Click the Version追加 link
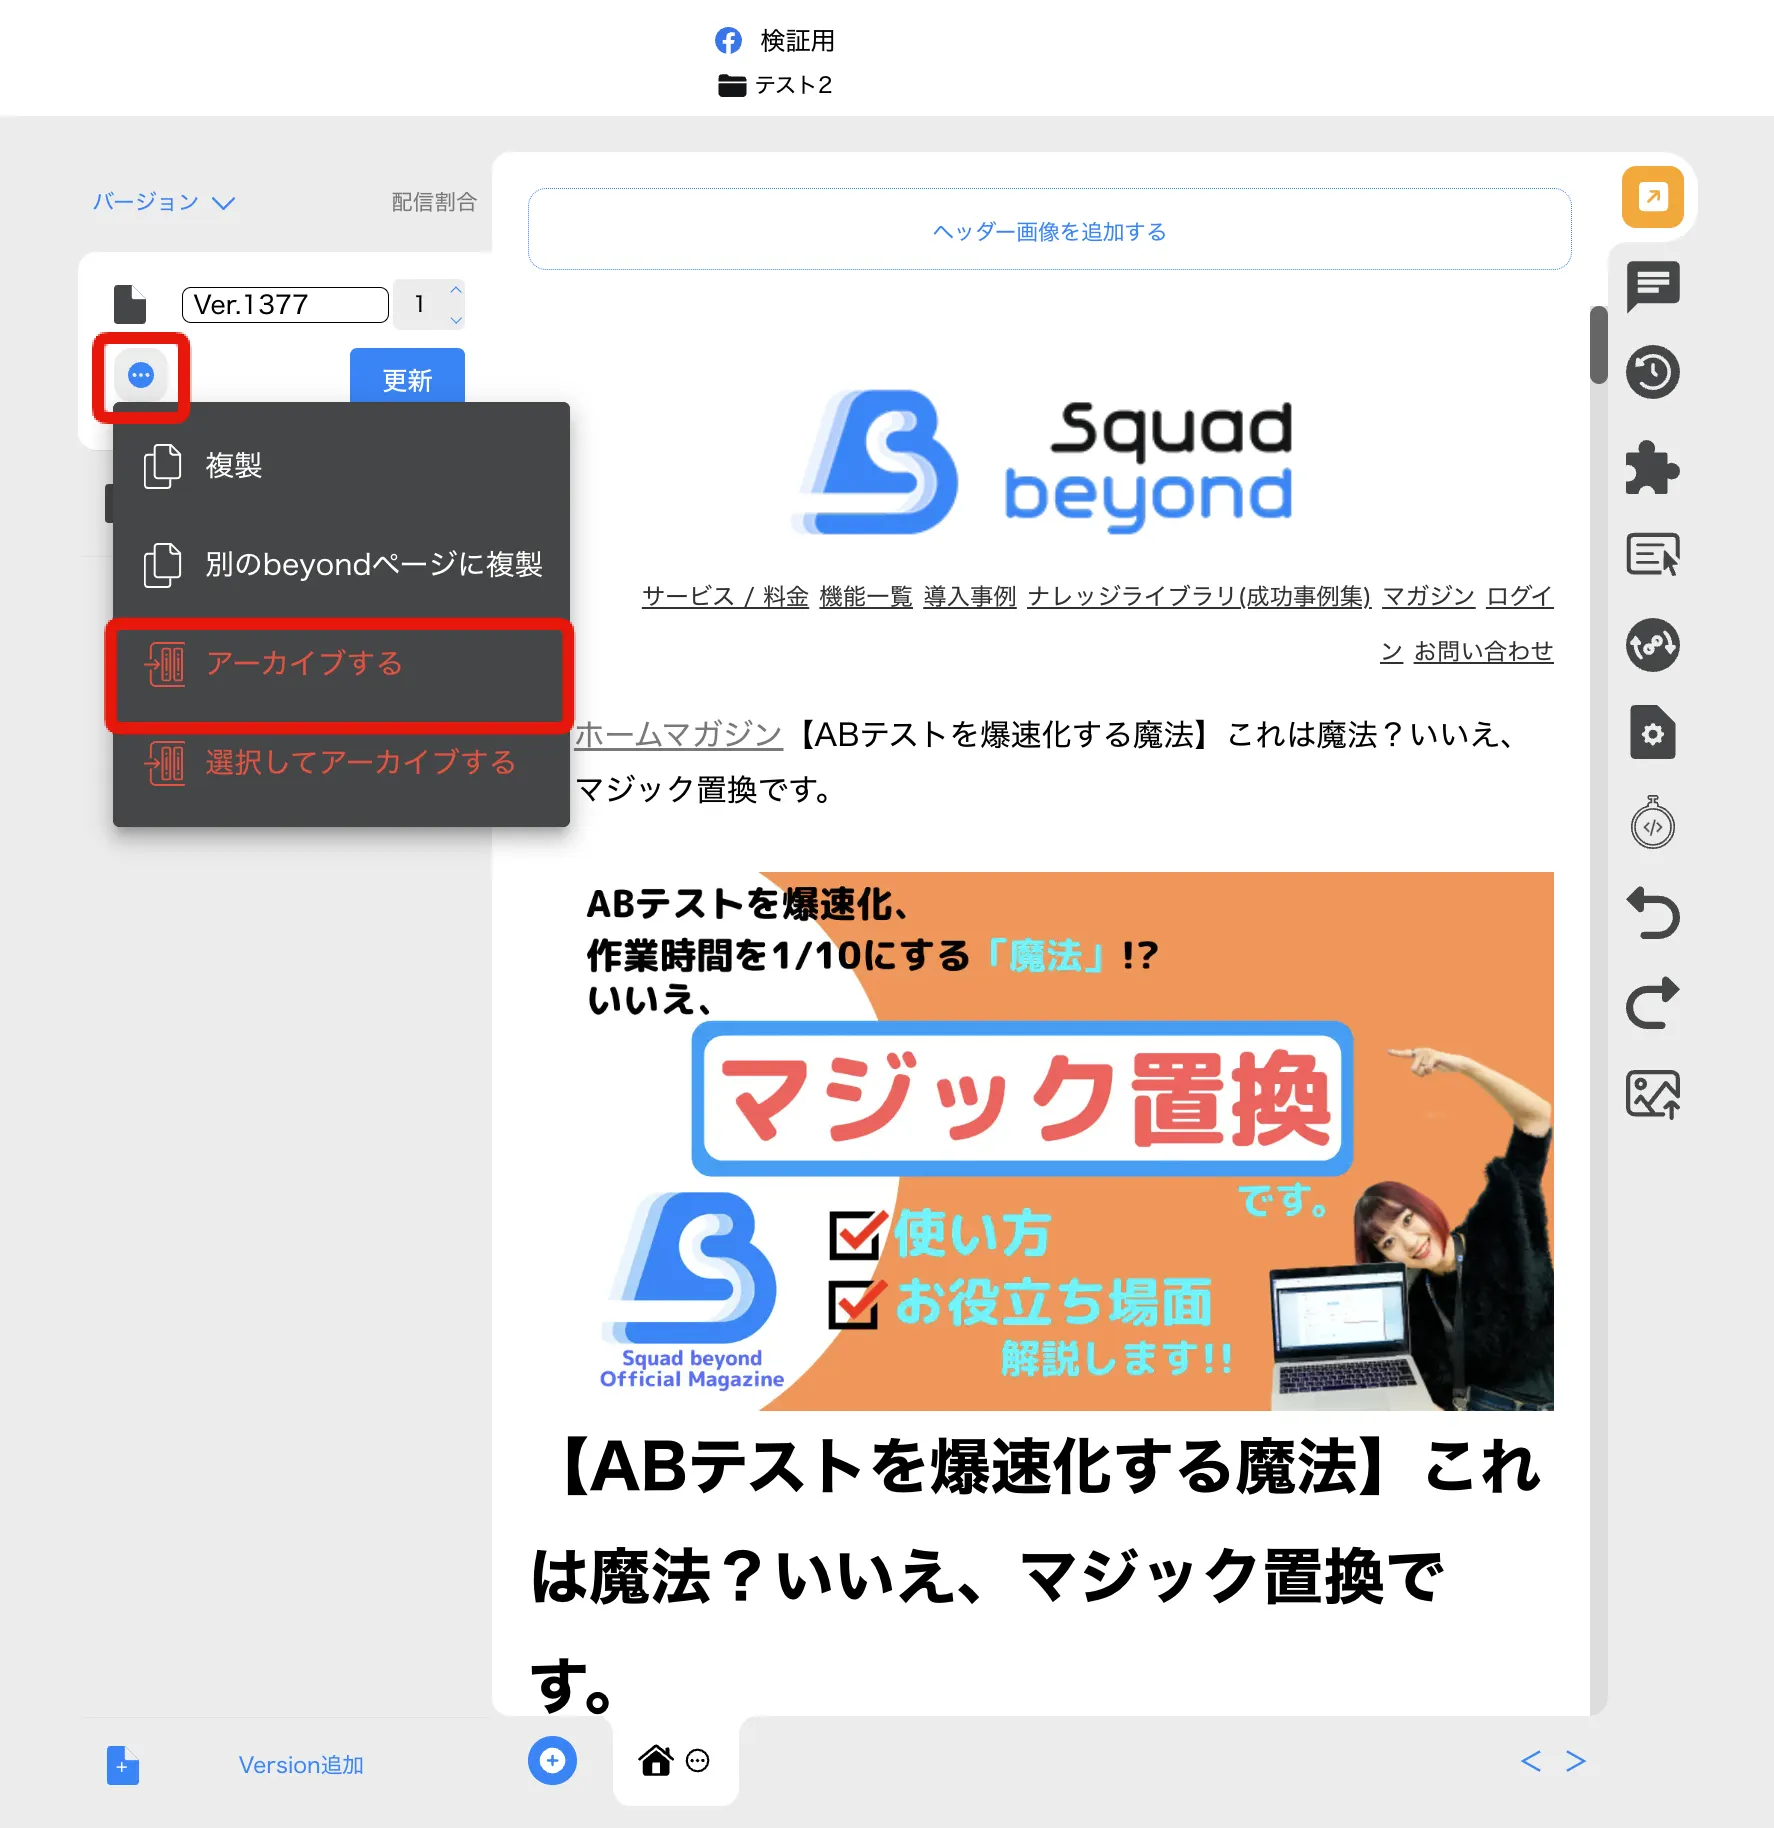Screen dimensions: 1774x1828 (301, 1765)
